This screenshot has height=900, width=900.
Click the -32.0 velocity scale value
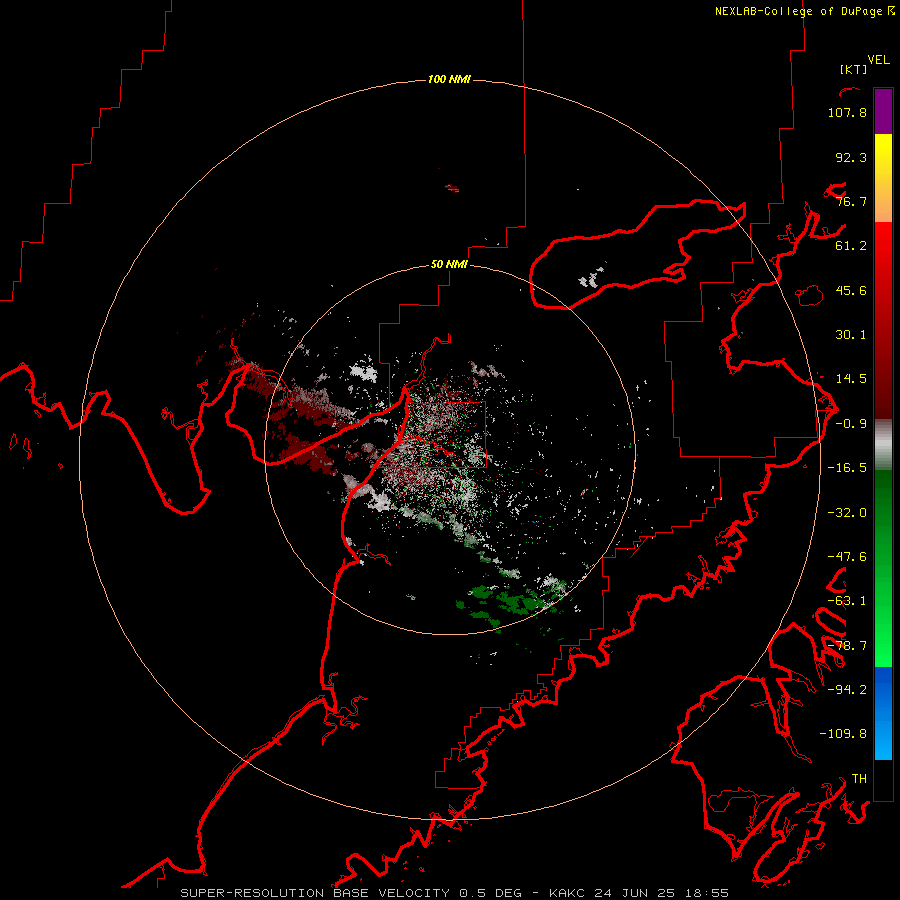click(847, 513)
